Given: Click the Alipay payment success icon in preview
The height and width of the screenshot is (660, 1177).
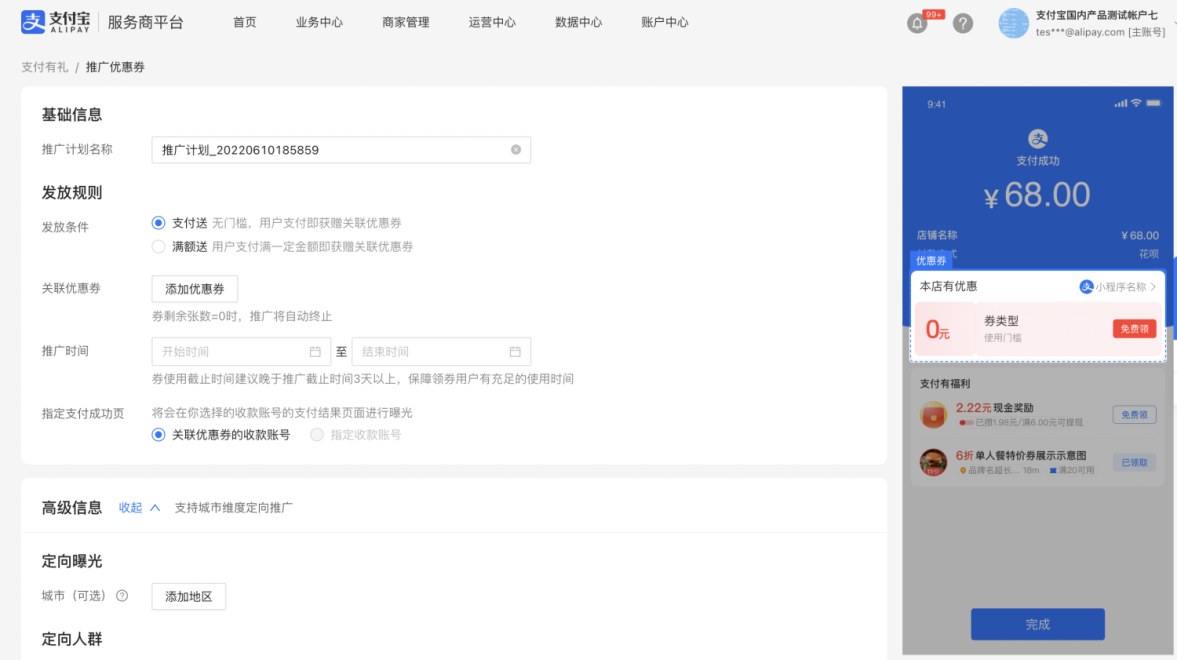Looking at the screenshot, I should click(x=1037, y=139).
